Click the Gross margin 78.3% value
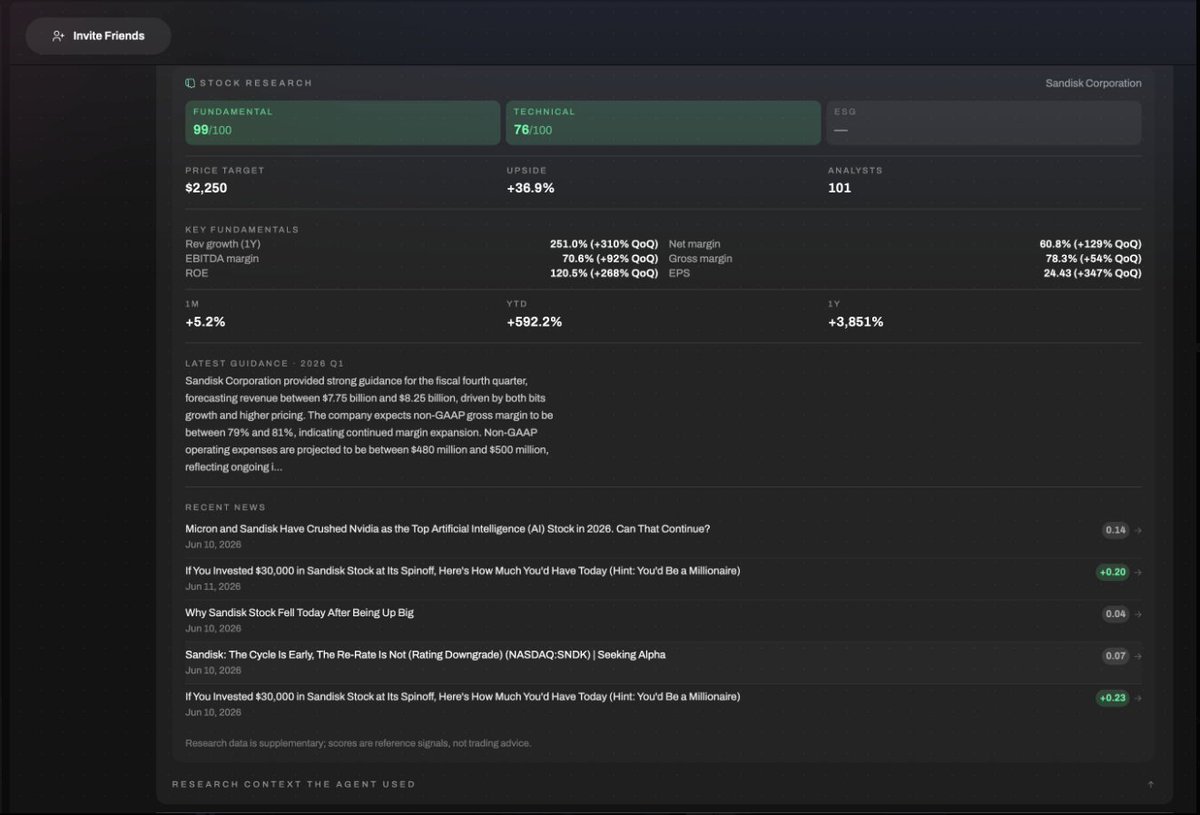This screenshot has width=1200, height=815. point(1093,258)
